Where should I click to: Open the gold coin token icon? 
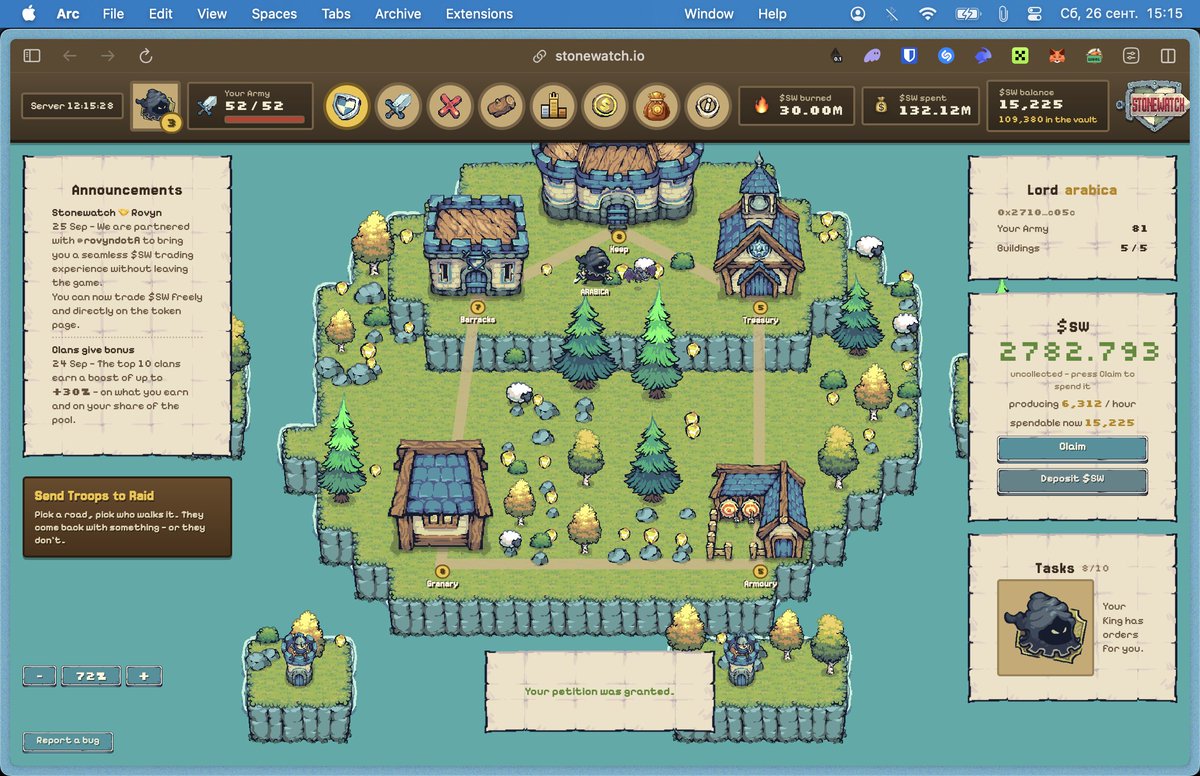pos(605,105)
